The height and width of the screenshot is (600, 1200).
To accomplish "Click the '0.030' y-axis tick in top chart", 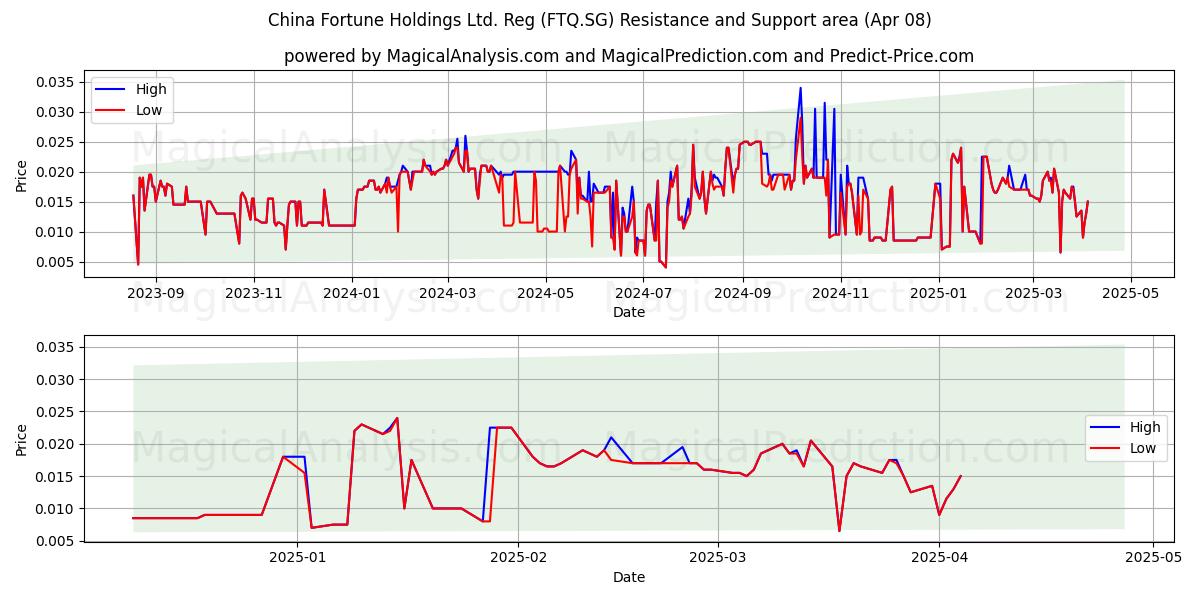I will (57, 112).
